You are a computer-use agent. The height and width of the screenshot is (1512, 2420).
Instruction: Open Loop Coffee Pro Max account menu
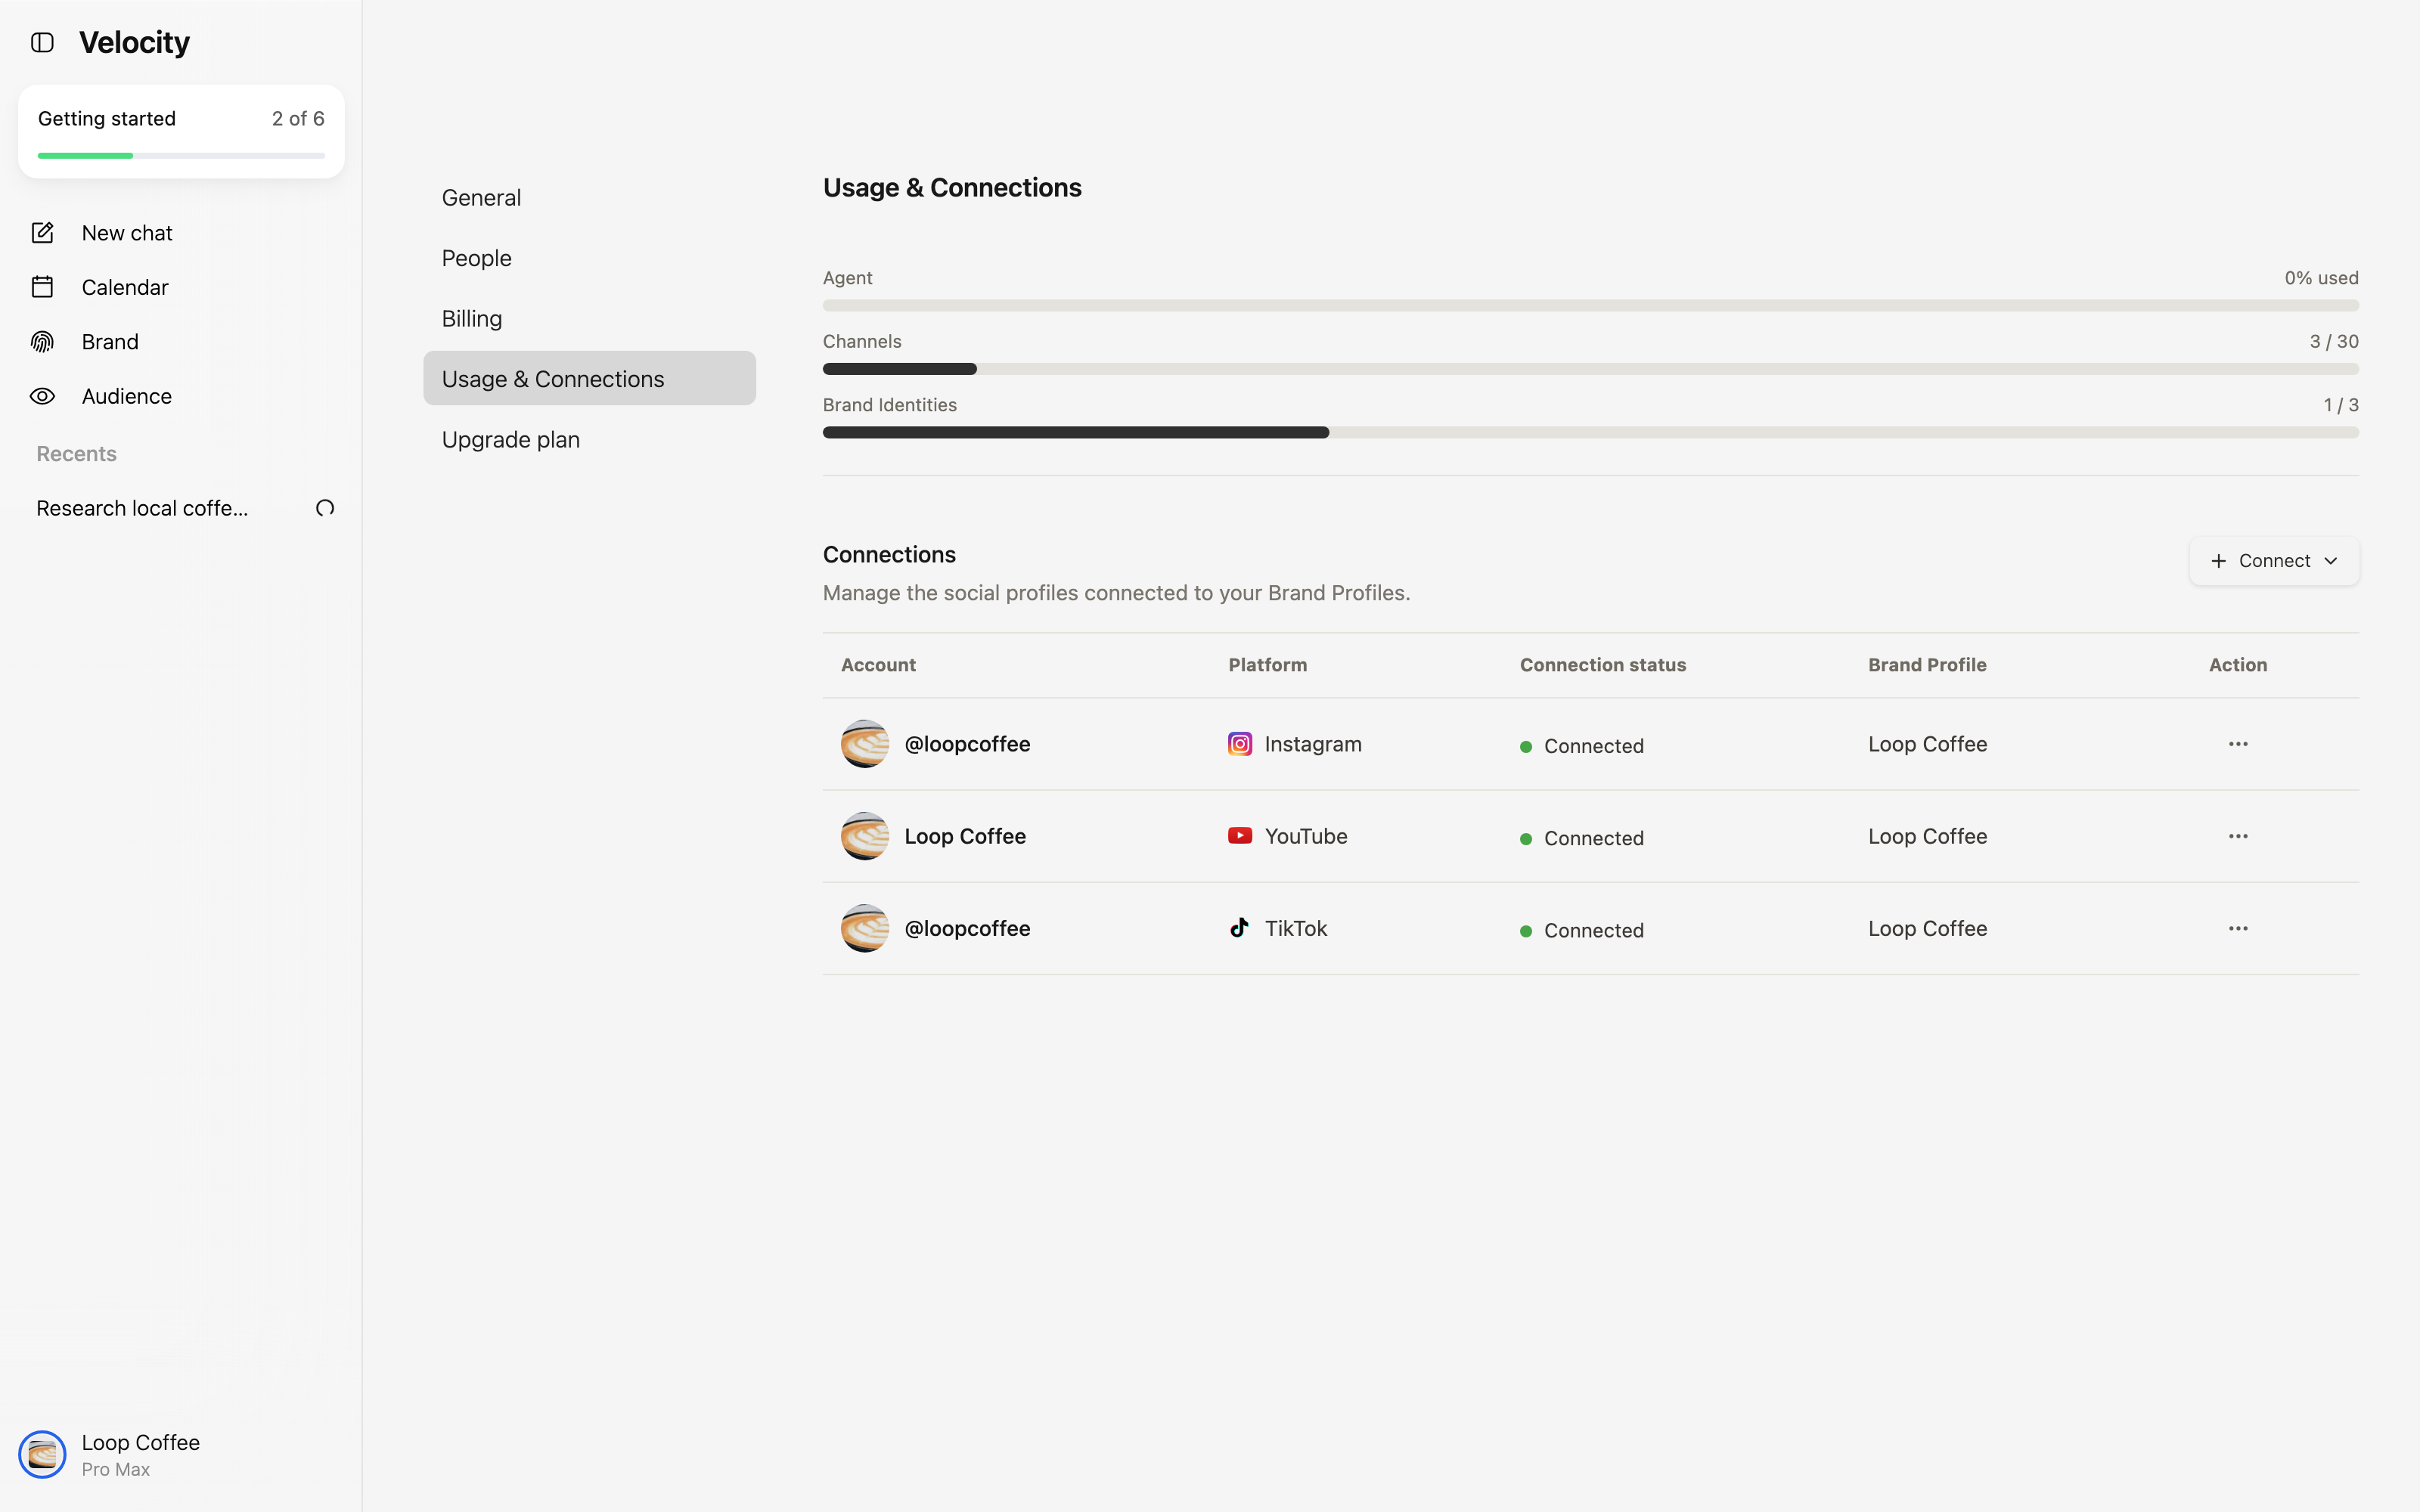(x=181, y=1454)
